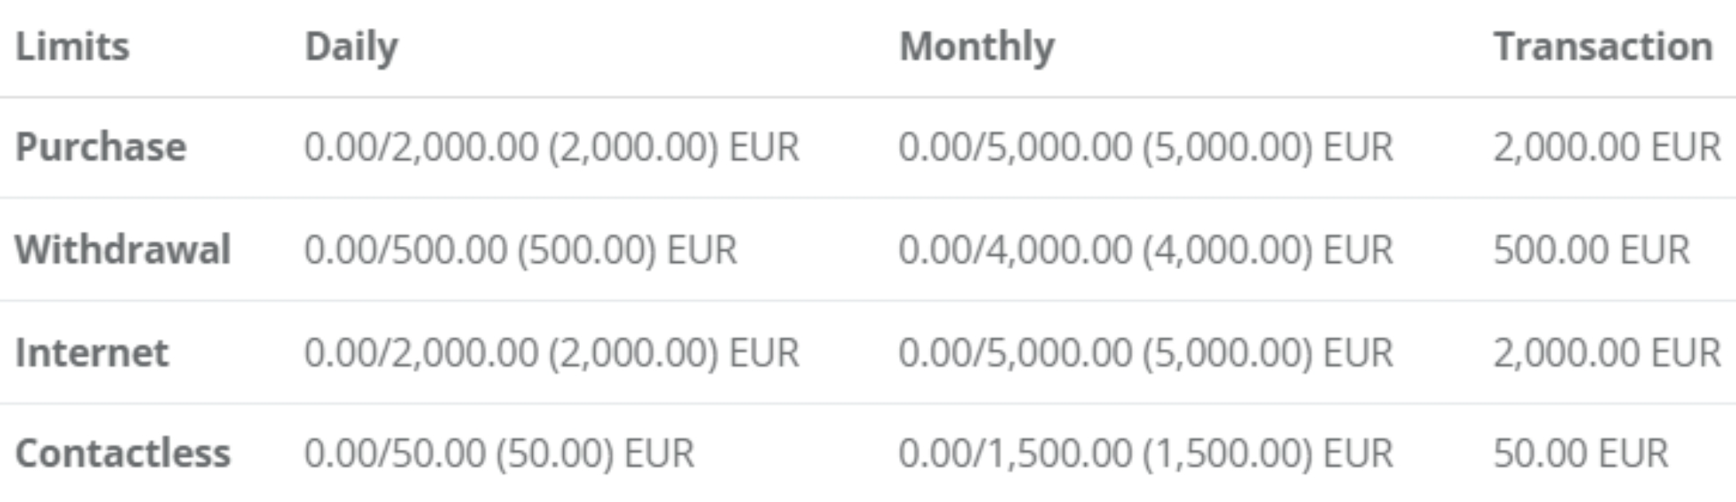Click the Transaction column header
Screen dimensions: 1736x502
click(x=1602, y=47)
